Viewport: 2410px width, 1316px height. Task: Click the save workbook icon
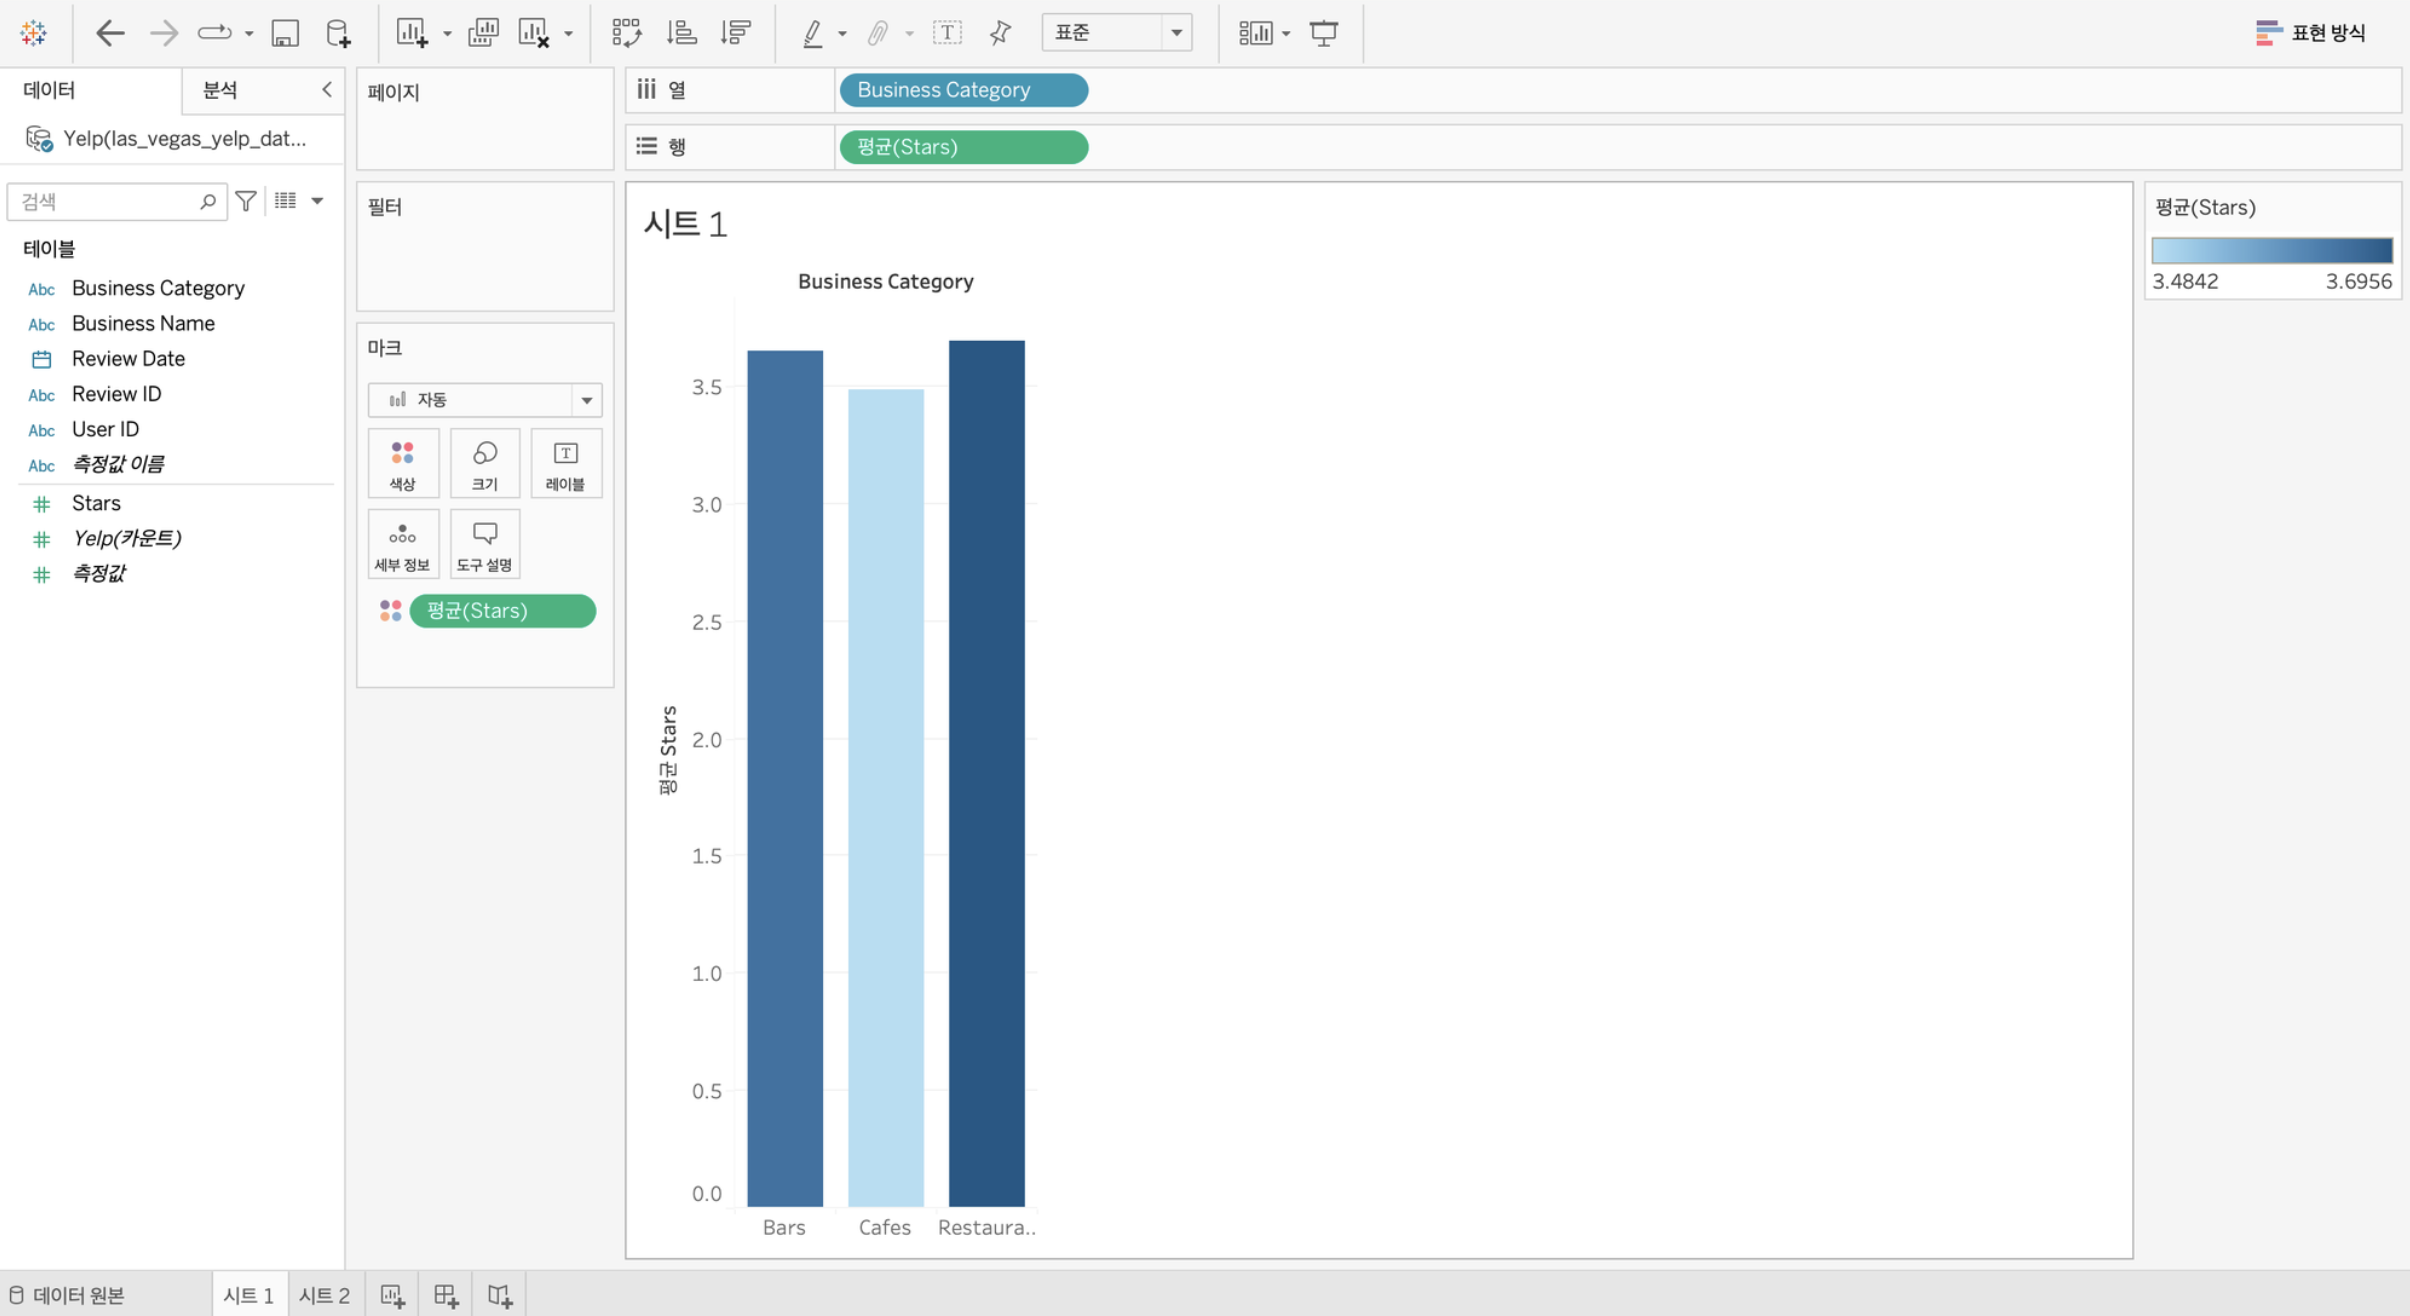285,33
